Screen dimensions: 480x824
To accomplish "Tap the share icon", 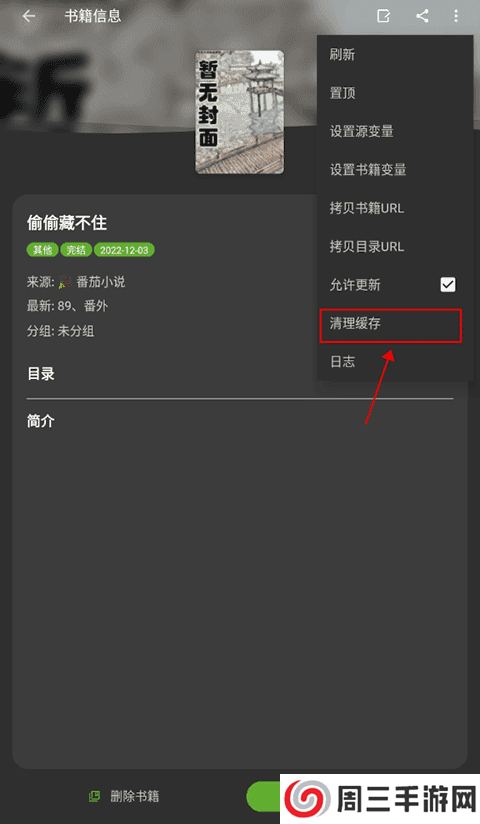I will [x=422, y=16].
